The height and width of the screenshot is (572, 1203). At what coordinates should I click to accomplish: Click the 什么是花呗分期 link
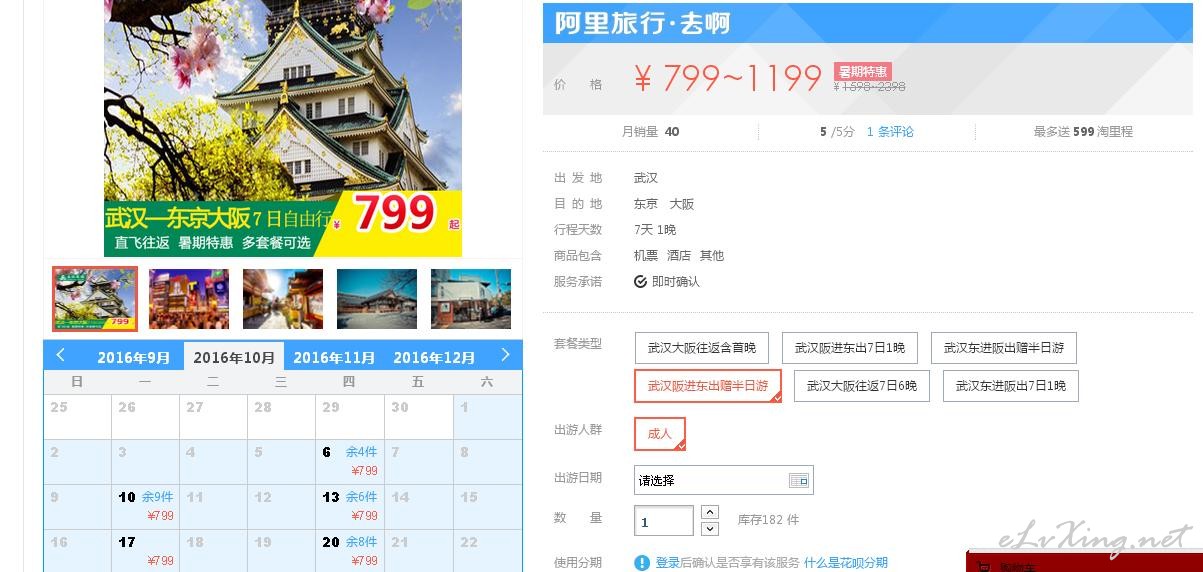pos(846,563)
